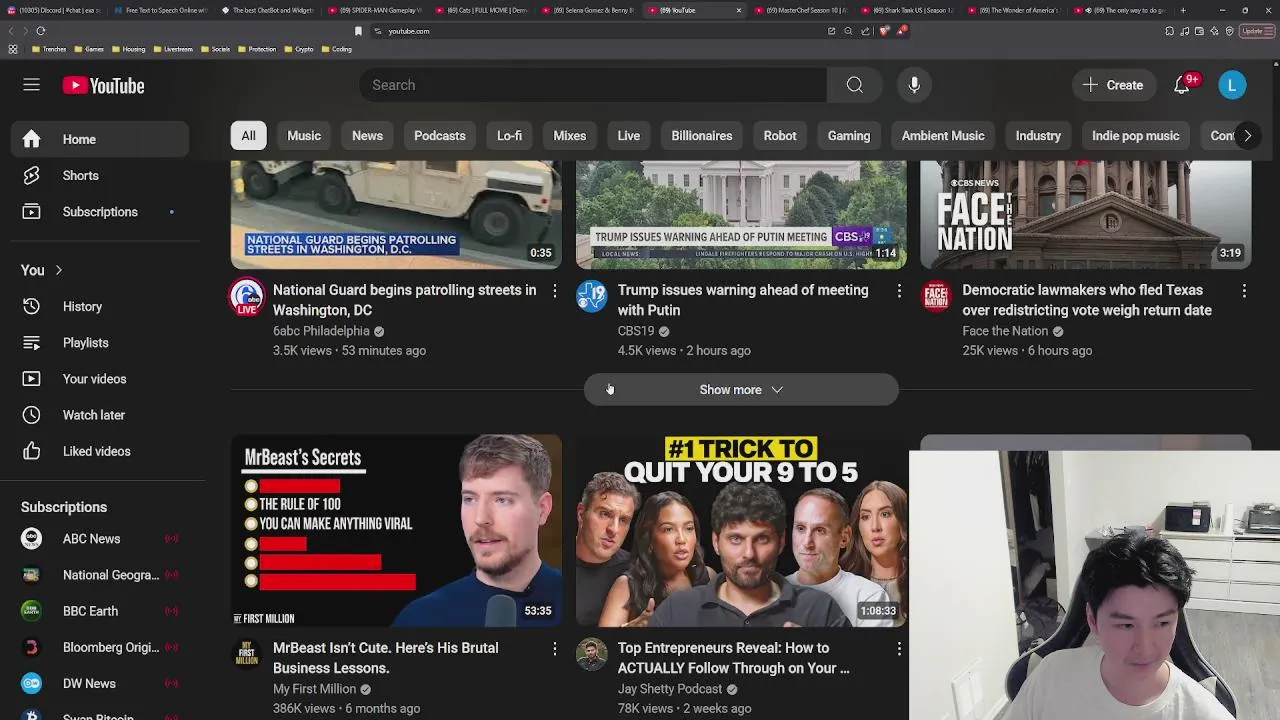Open DW News subscription channel
Screen dimensions: 1280x720
pyautogui.click(x=100, y=683)
